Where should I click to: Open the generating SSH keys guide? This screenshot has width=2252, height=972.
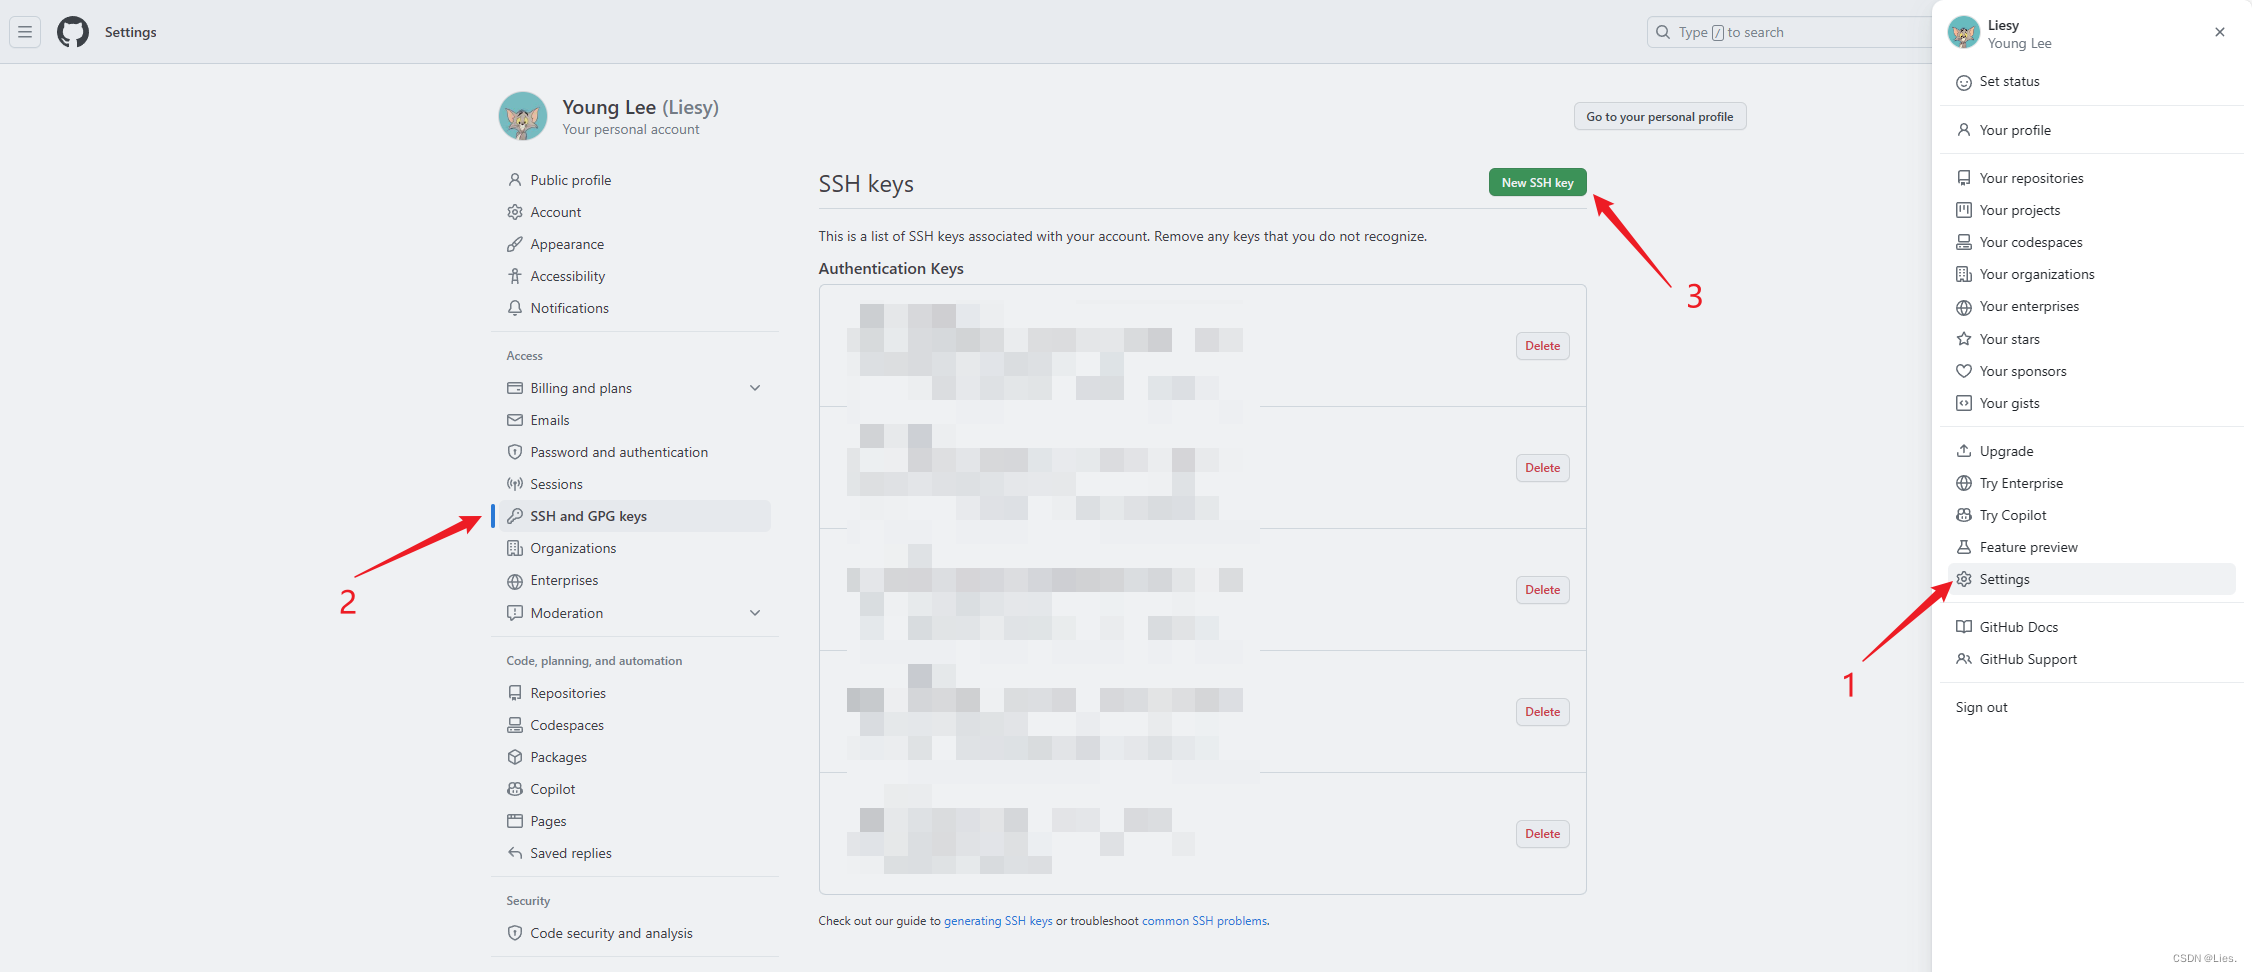point(998,921)
